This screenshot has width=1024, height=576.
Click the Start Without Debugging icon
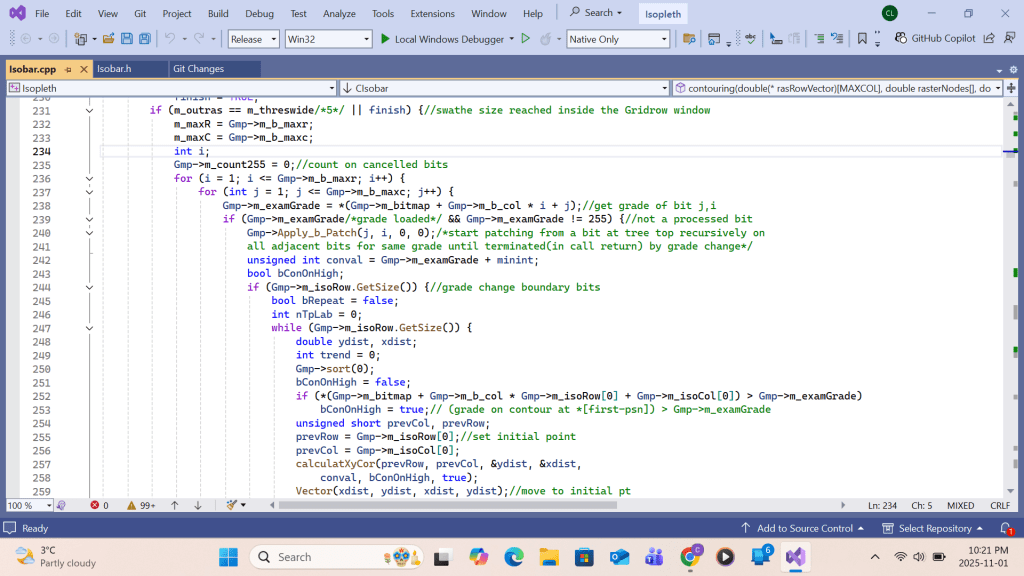pos(526,39)
